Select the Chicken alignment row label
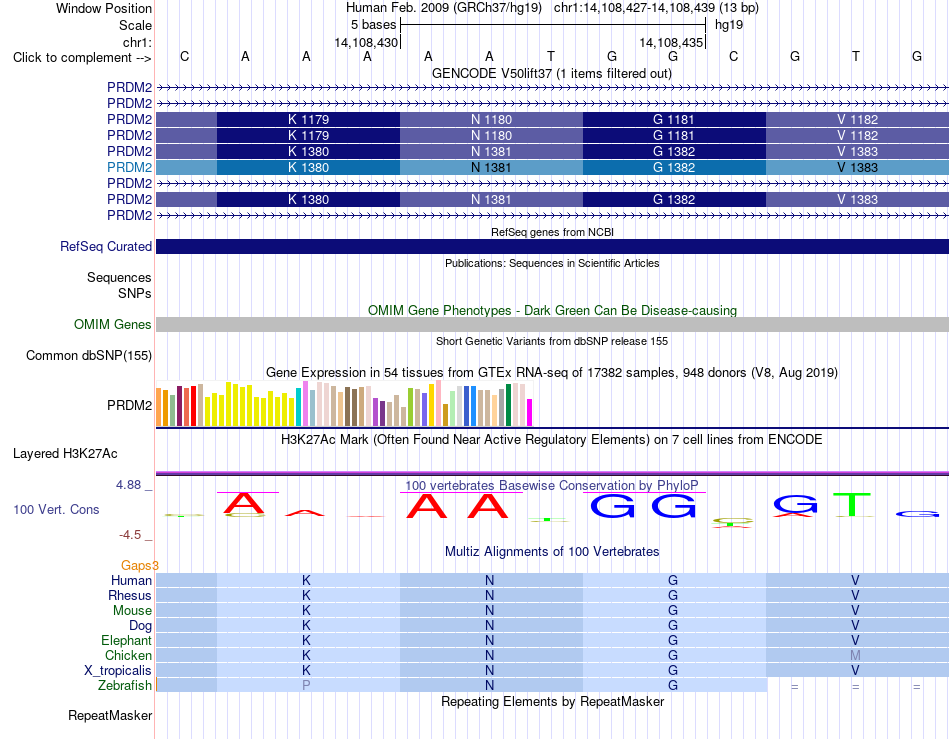Image resolution: width=950 pixels, height=739 pixels. coord(128,655)
